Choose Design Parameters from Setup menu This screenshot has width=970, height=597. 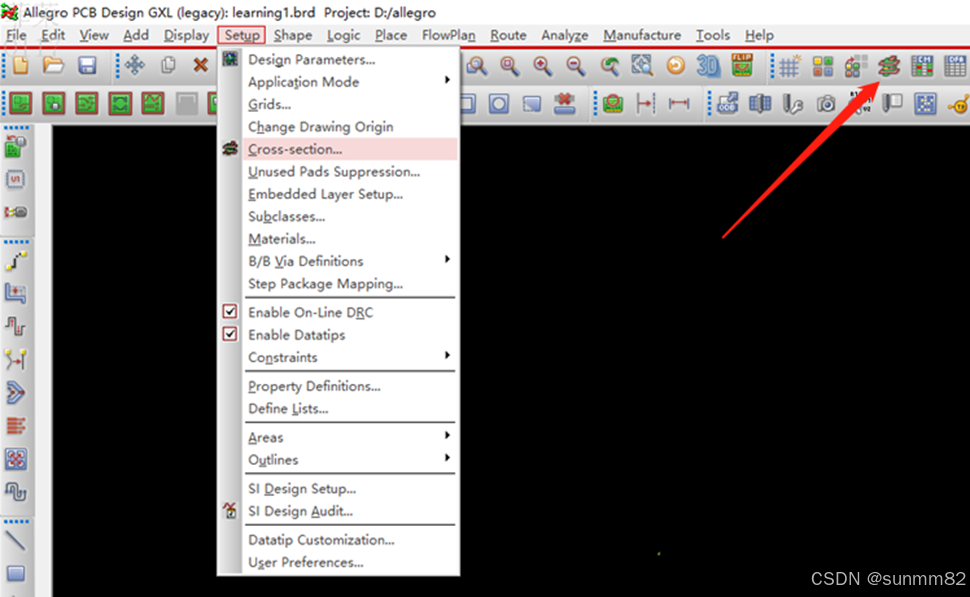tap(350, 59)
